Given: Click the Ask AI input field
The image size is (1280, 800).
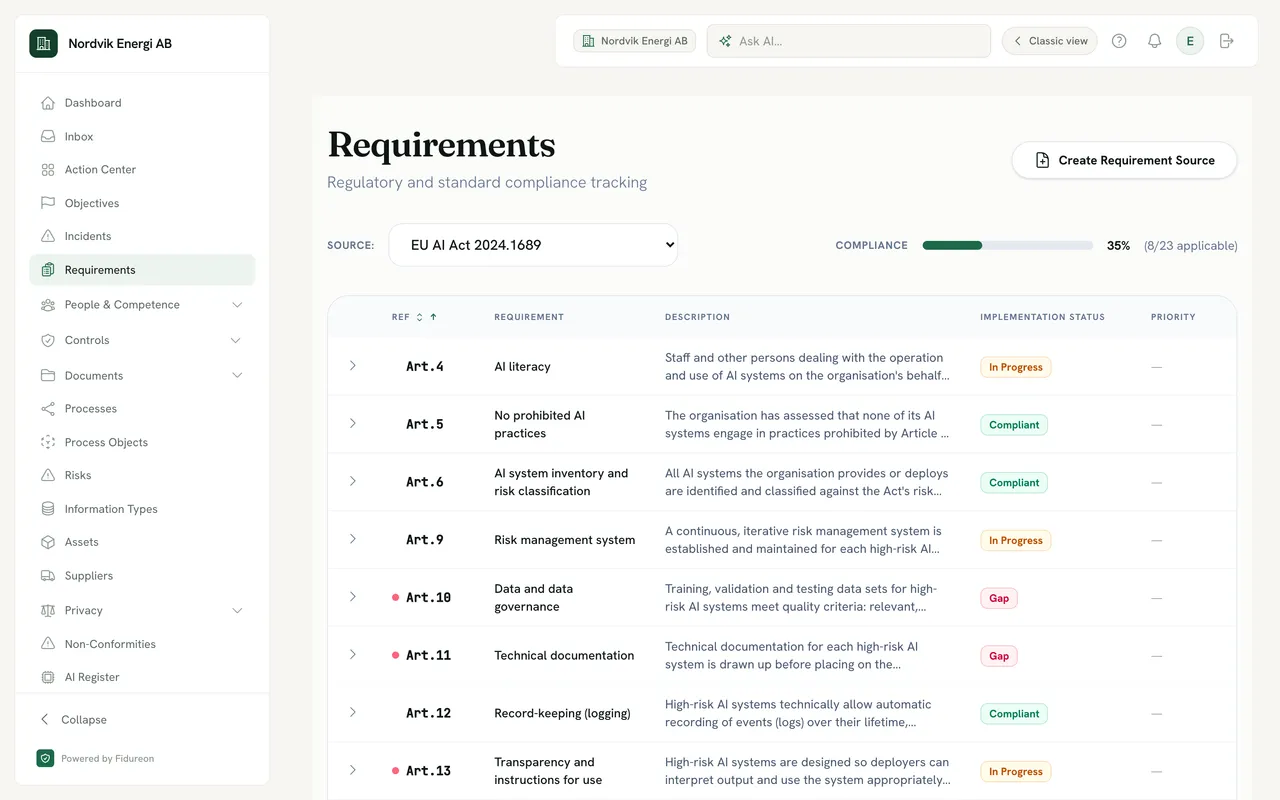Looking at the screenshot, I should 849,41.
